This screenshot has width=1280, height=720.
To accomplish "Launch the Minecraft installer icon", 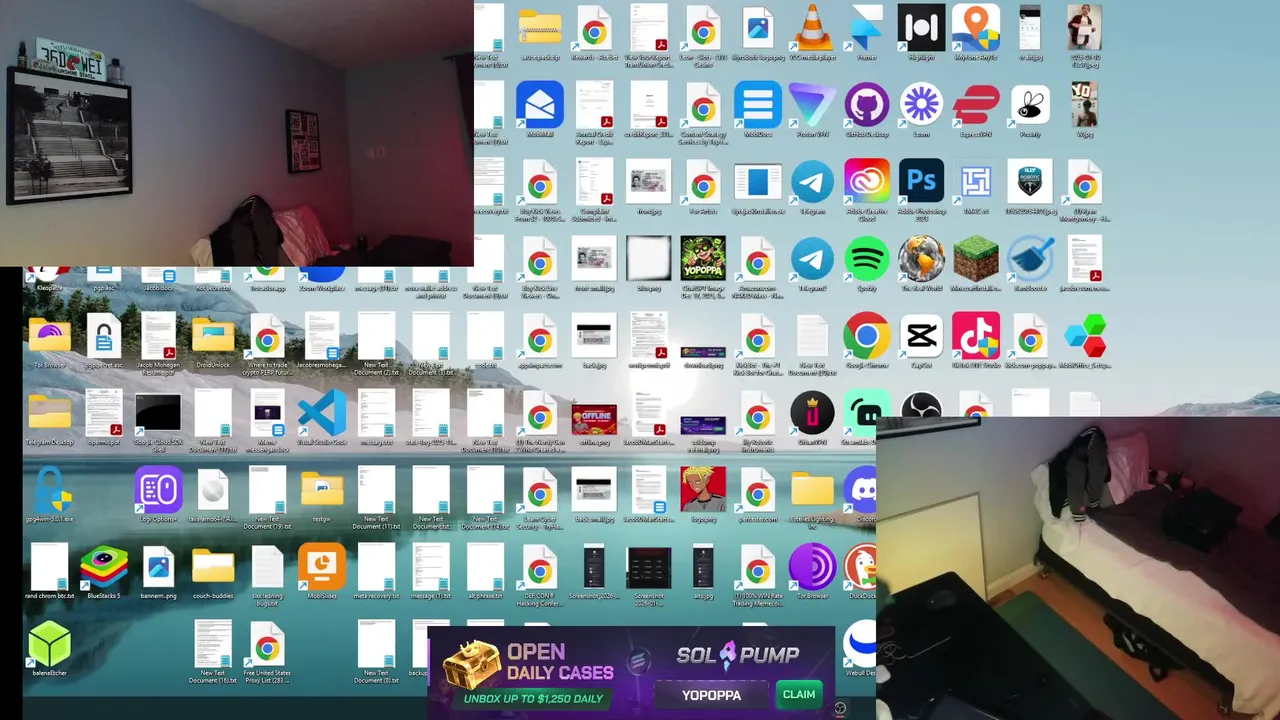I will coord(976,260).
